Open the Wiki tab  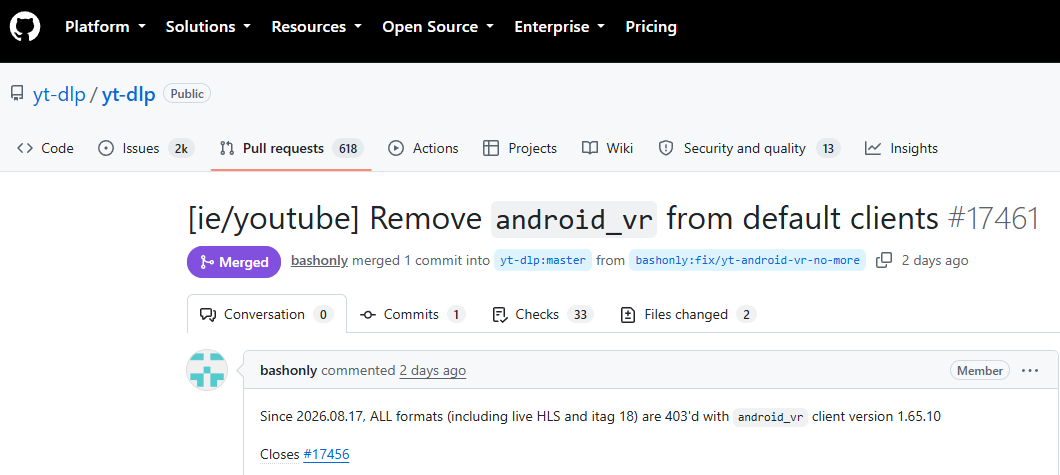[607, 149]
